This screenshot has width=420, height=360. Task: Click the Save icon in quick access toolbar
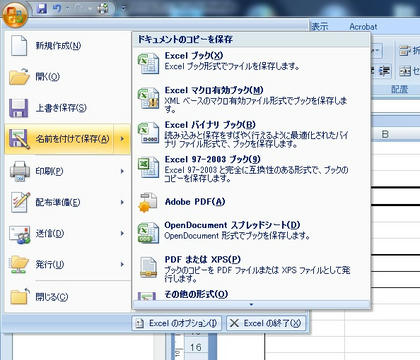pyautogui.click(x=42, y=8)
